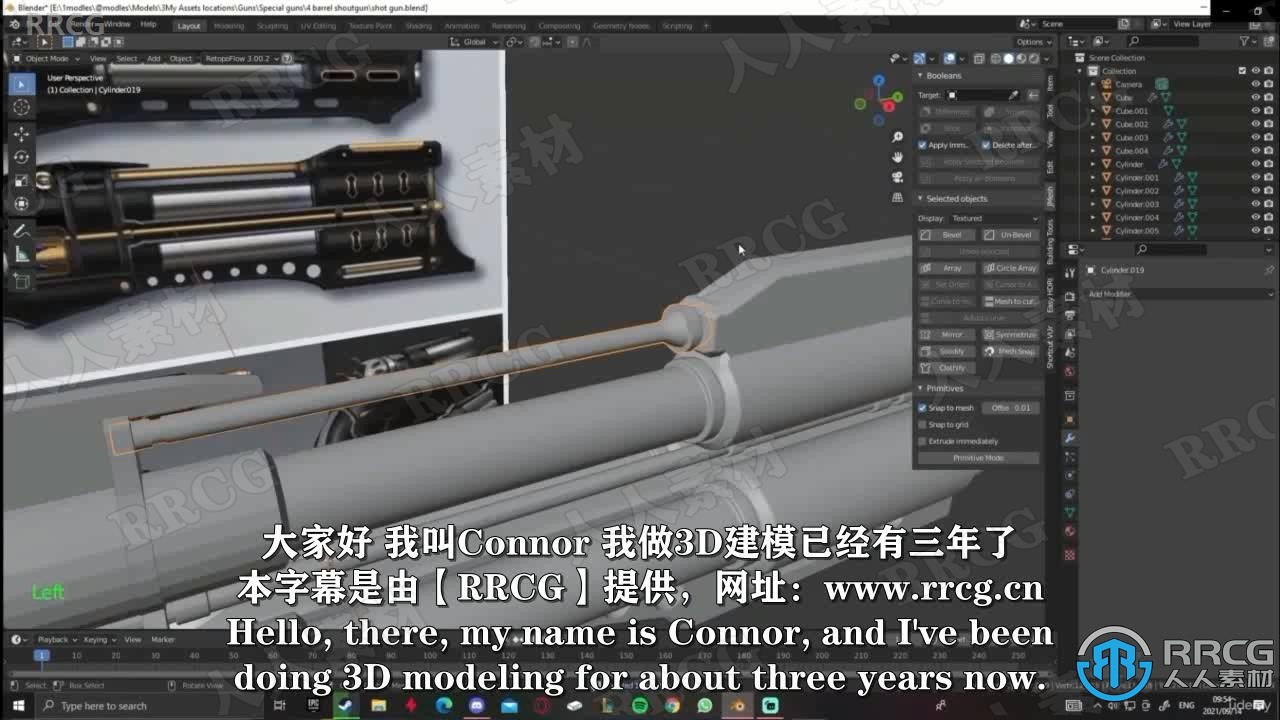Switch to the Layout workspace tab
The height and width of the screenshot is (720, 1280).
[x=189, y=25]
